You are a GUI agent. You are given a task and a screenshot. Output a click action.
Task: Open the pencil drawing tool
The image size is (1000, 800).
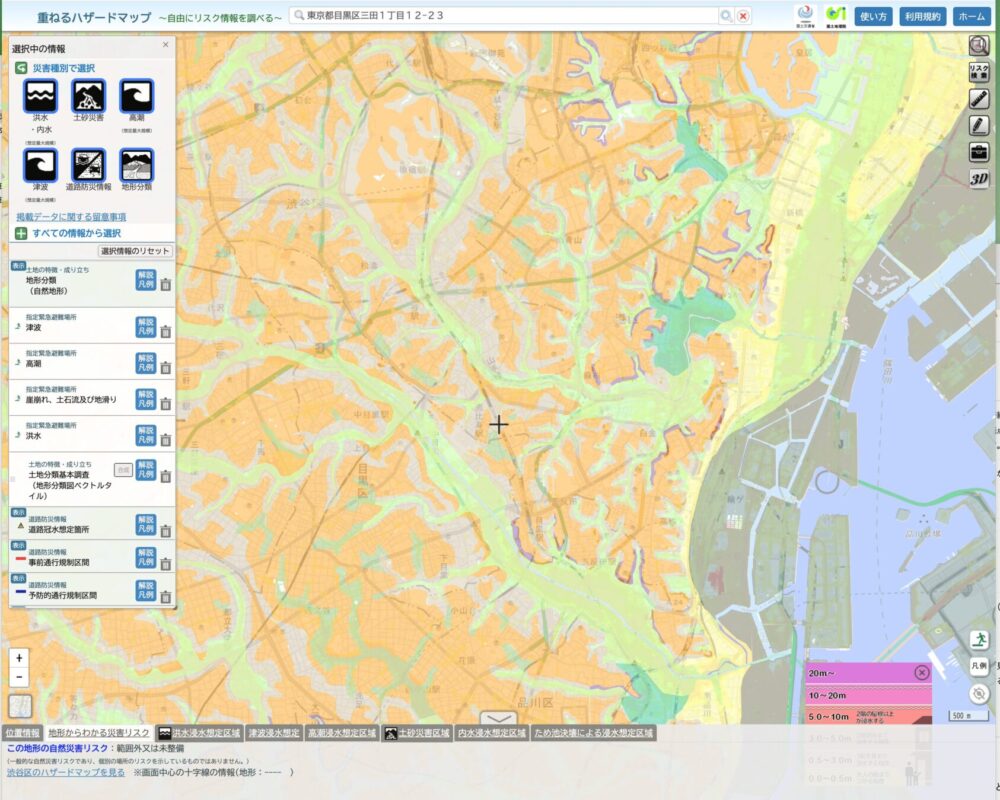coord(979,126)
